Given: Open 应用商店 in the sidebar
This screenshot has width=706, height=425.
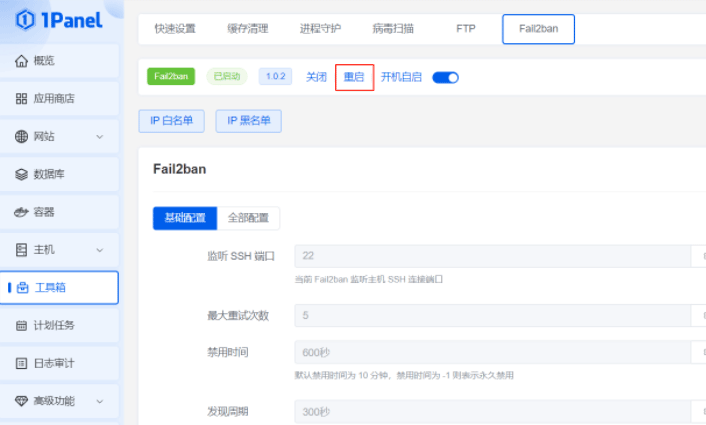Looking at the screenshot, I should [x=59, y=99].
